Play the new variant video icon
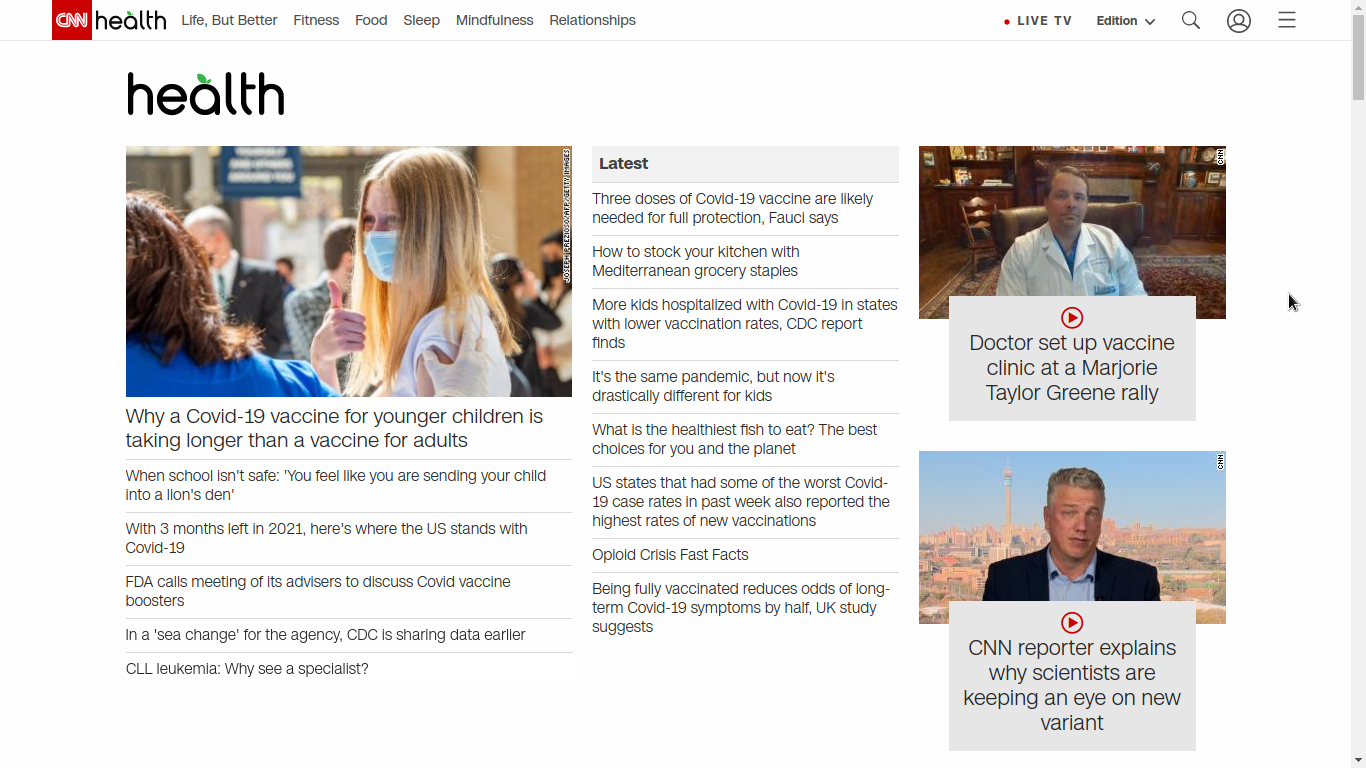The image size is (1366, 768). coord(1072,623)
